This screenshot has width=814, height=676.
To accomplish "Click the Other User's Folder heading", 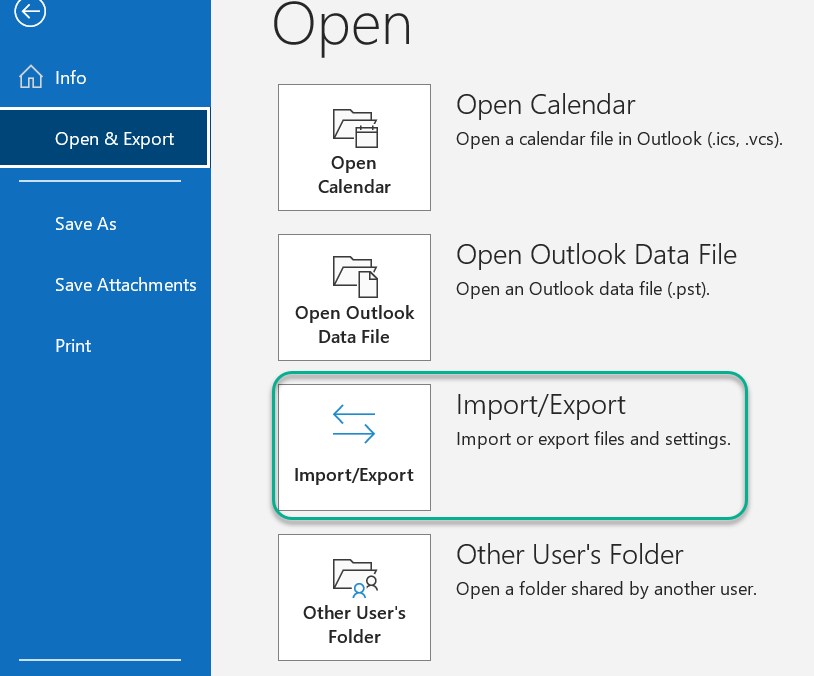I will (569, 555).
